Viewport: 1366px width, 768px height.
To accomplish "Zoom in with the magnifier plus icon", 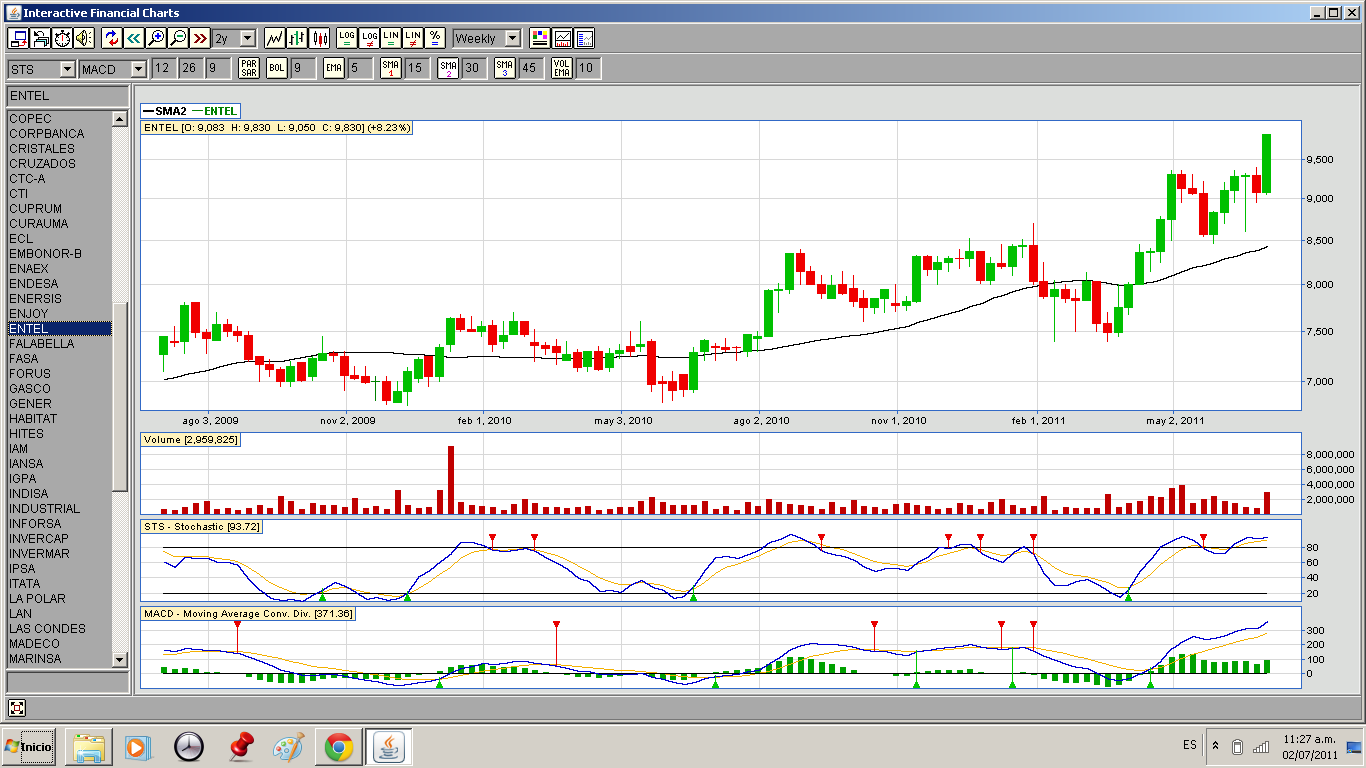I will point(156,38).
